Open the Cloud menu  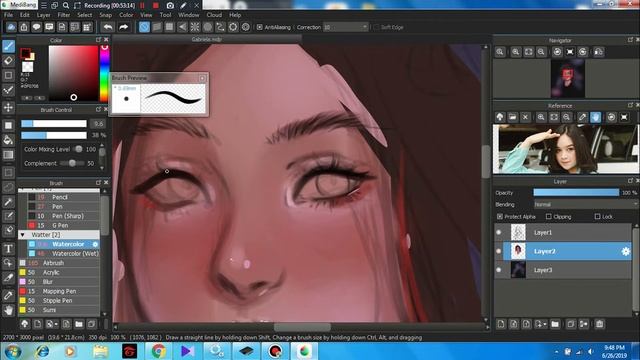[214, 15]
